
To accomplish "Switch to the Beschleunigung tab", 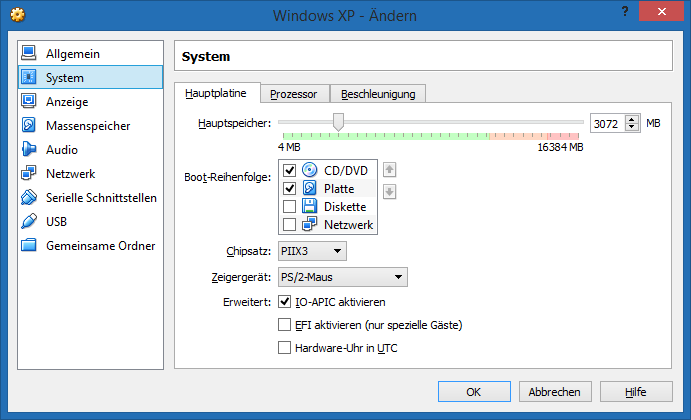I will click(378, 94).
